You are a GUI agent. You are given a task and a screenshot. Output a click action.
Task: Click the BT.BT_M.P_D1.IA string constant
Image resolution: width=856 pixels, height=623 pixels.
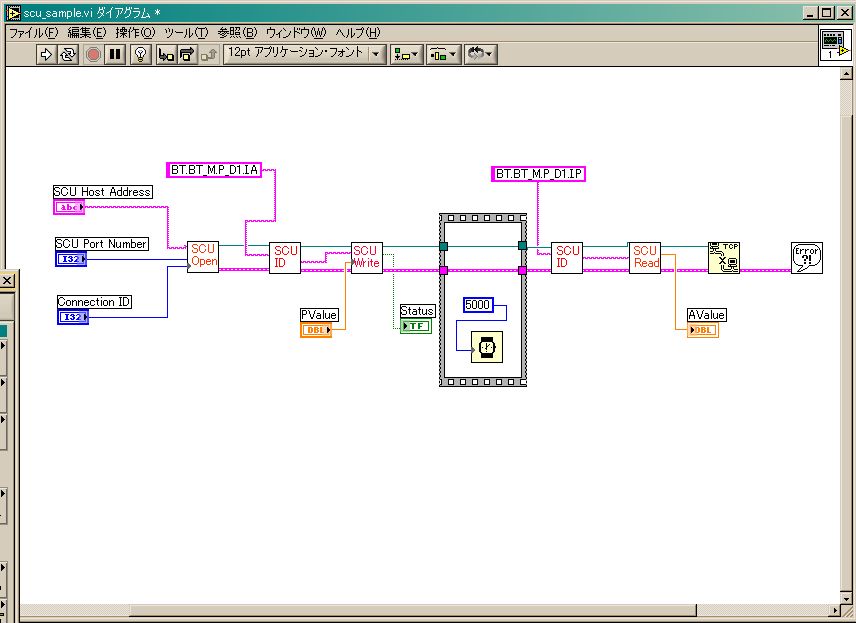(215, 170)
